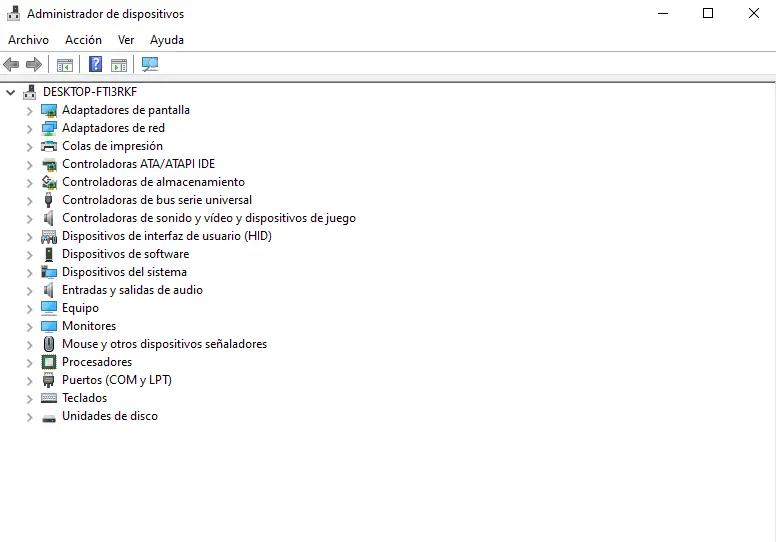Image resolution: width=776 pixels, height=542 pixels.
Task: Open the Archivo menu
Action: pyautogui.click(x=28, y=40)
